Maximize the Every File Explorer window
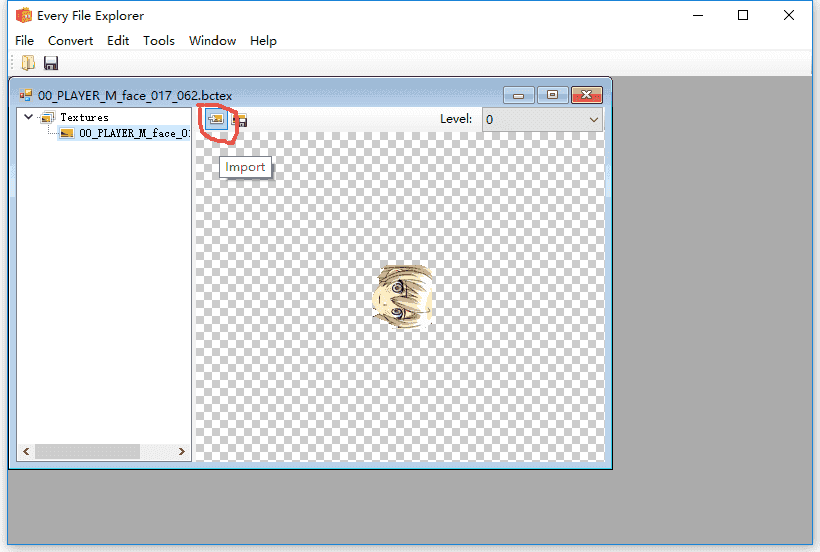The width and height of the screenshot is (820, 552). point(743,16)
